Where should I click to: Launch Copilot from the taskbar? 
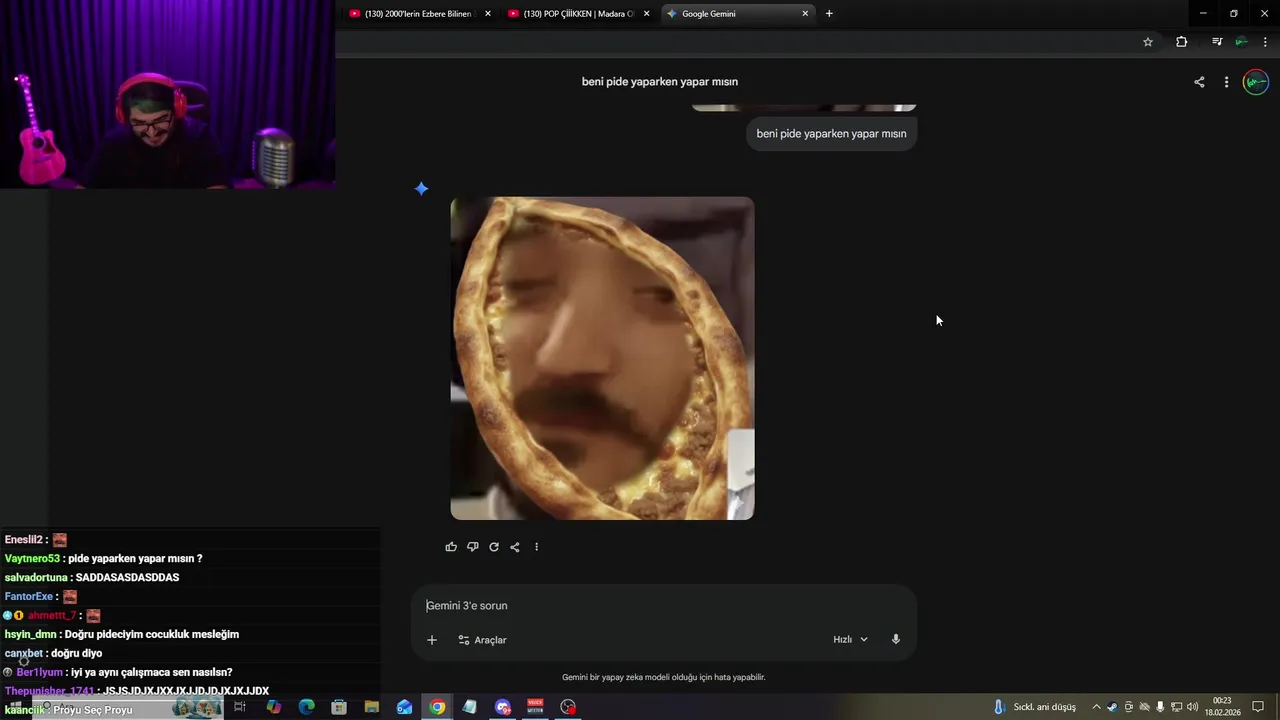coord(274,707)
